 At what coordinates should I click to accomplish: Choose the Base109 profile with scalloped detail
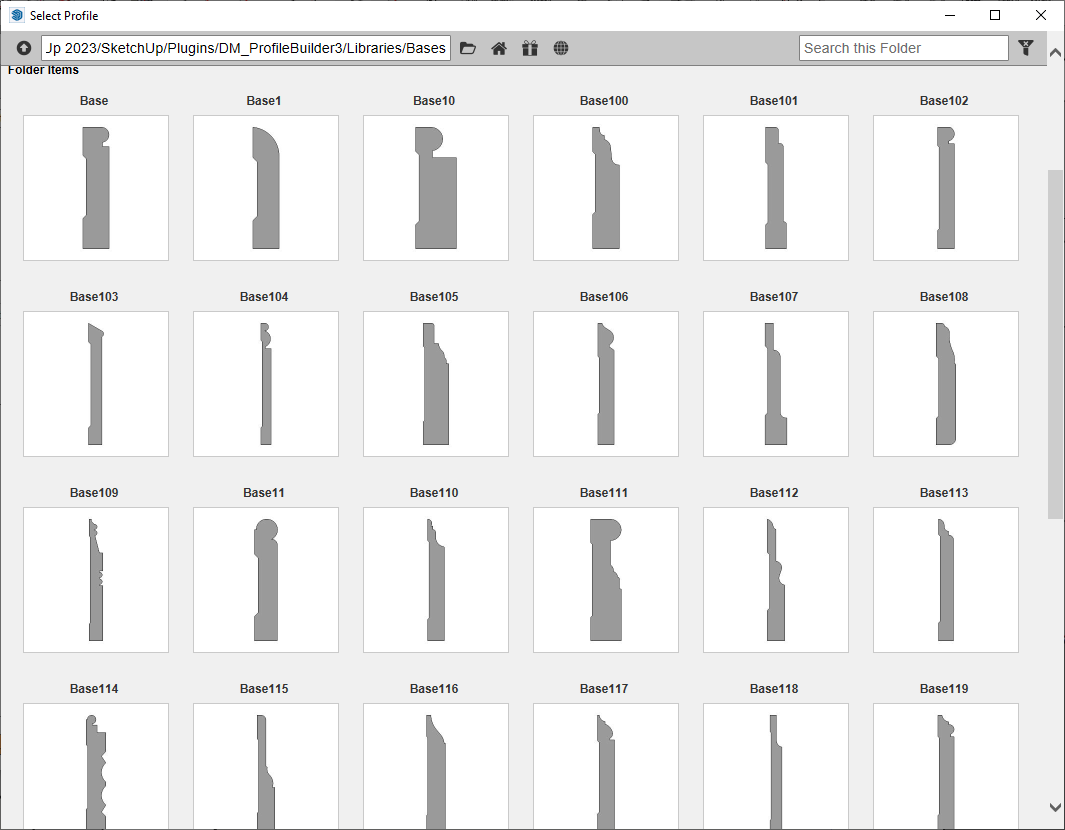pyautogui.click(x=95, y=579)
